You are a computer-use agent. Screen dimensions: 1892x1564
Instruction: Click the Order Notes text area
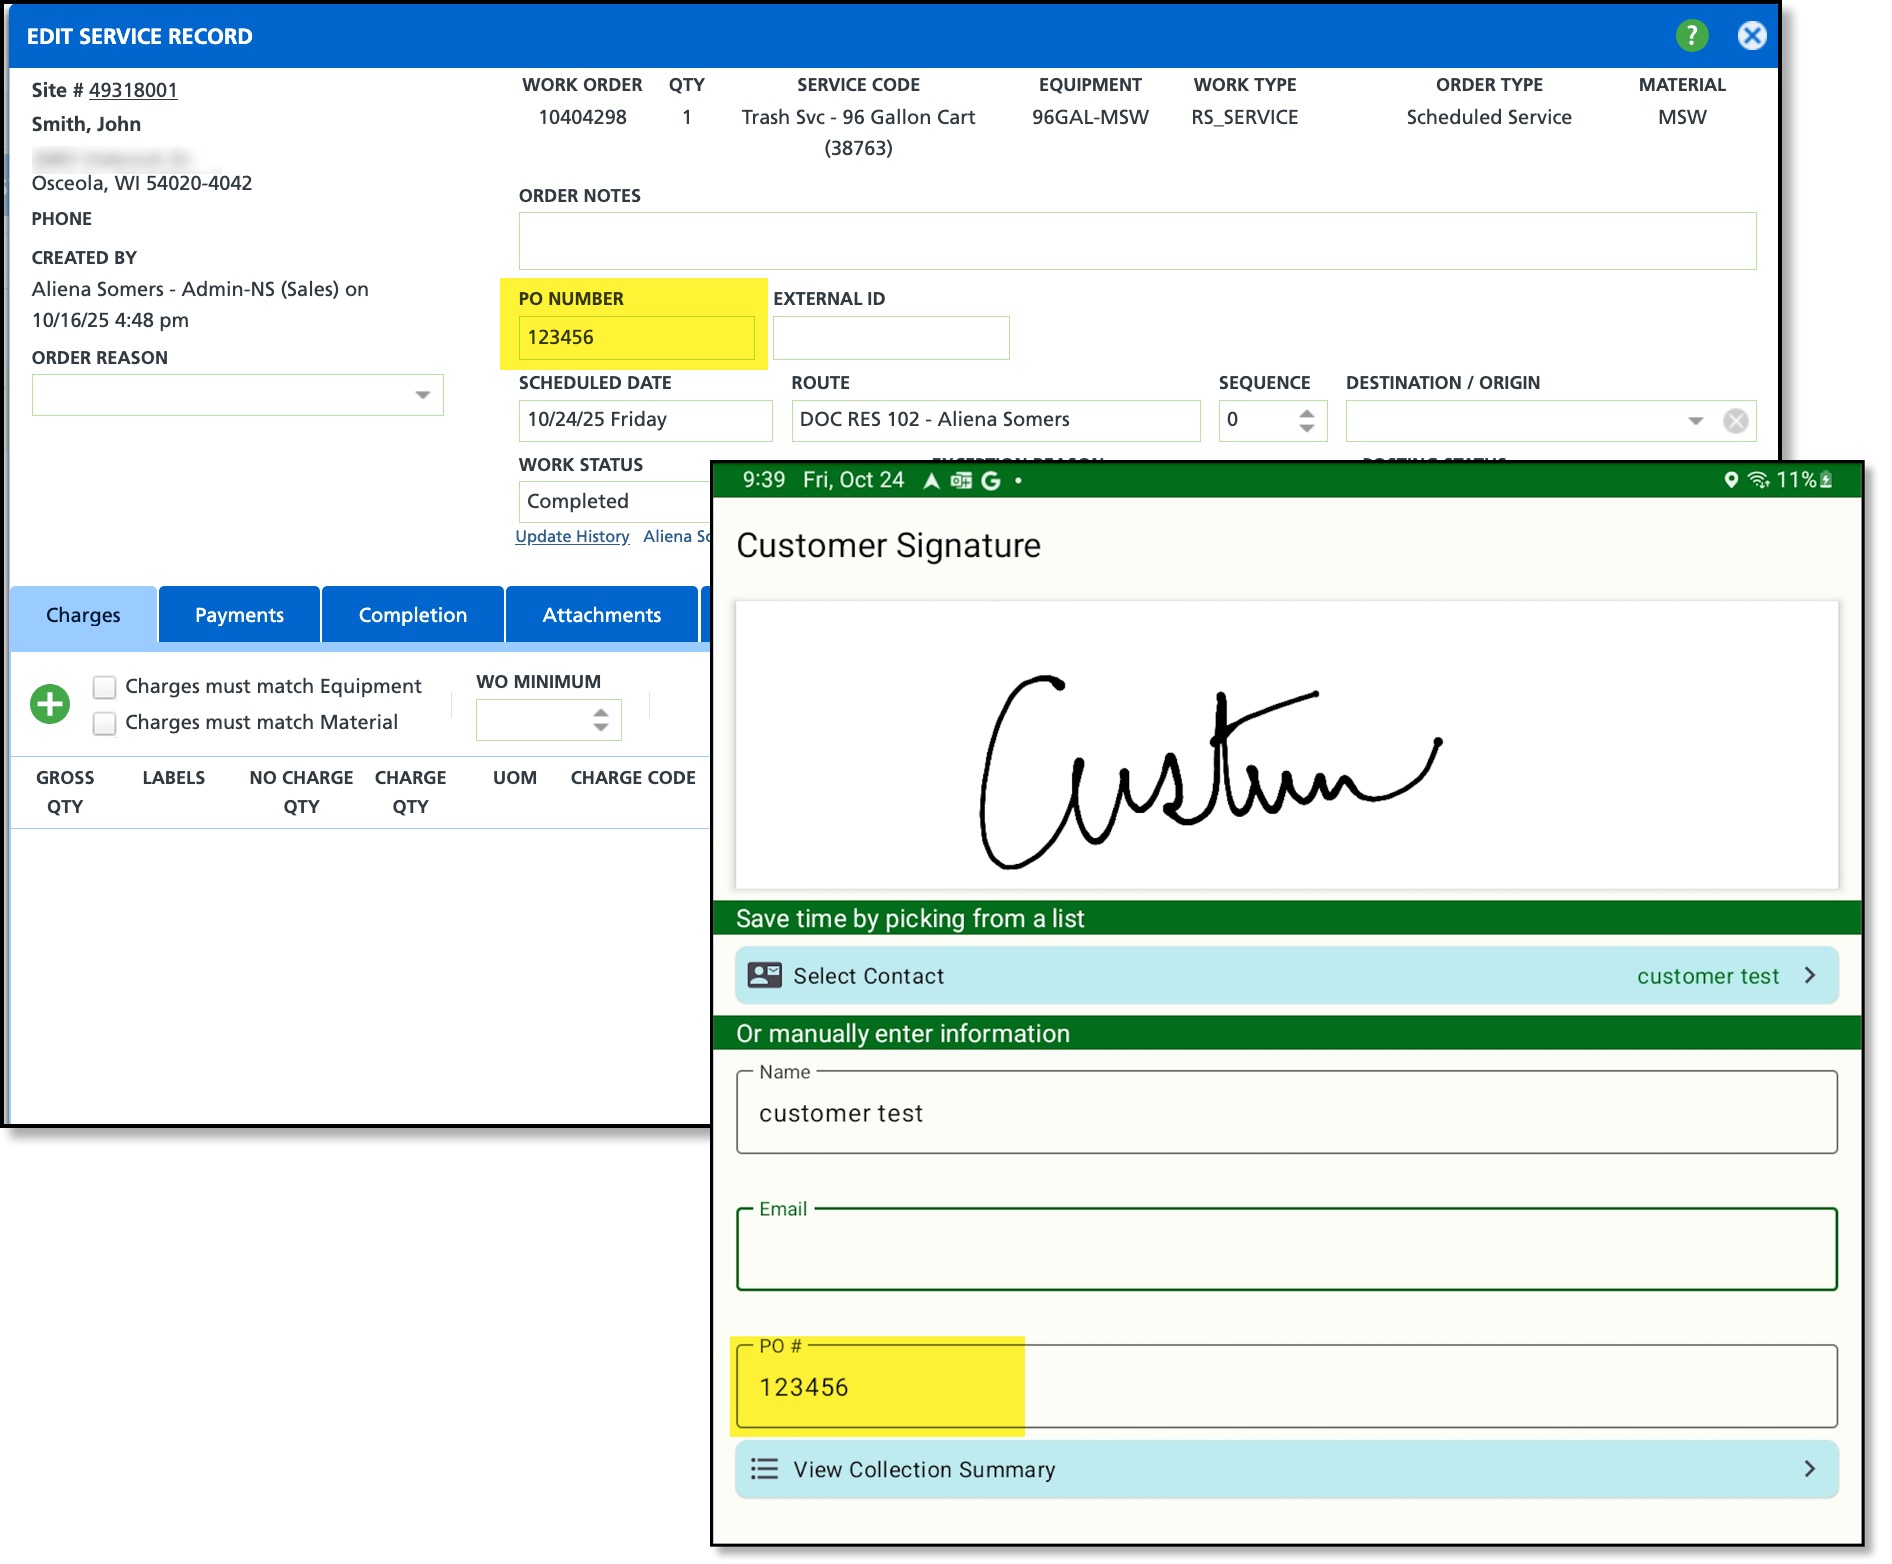point(1137,241)
